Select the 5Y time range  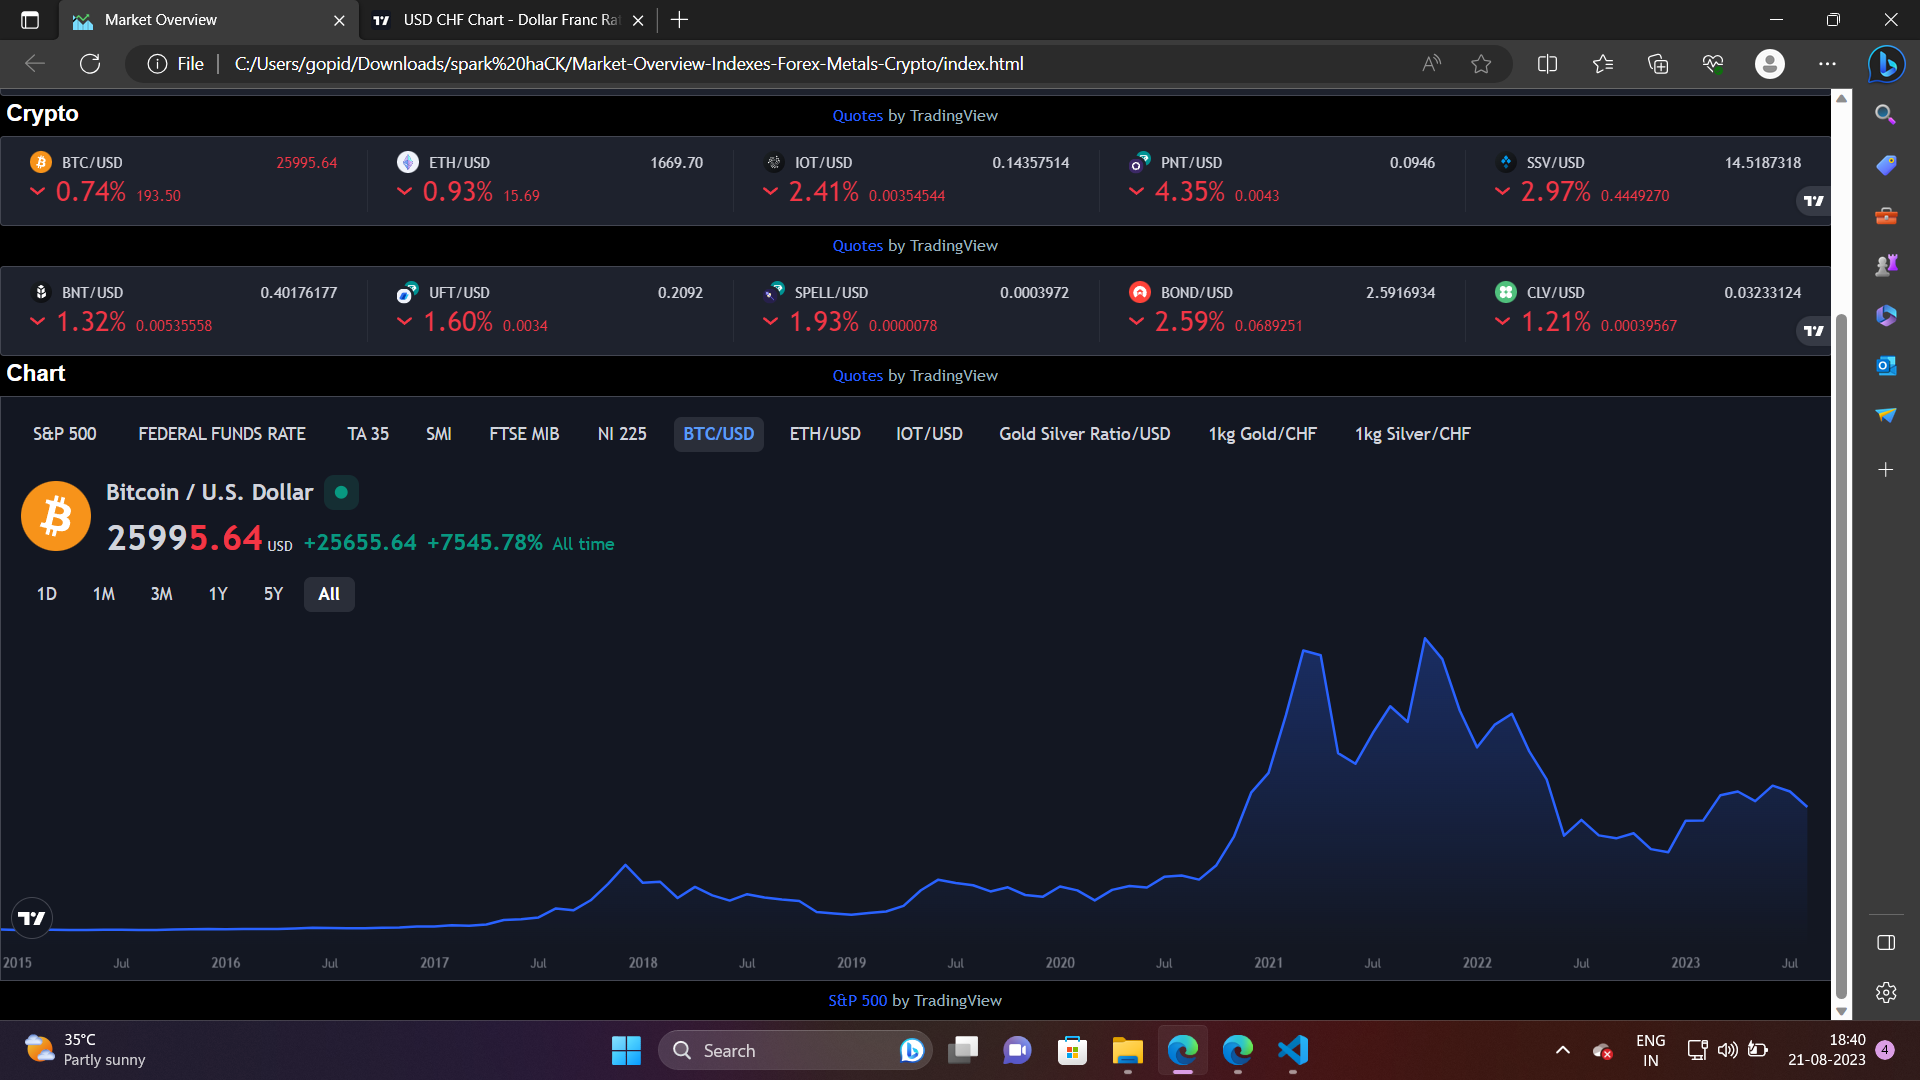(273, 594)
